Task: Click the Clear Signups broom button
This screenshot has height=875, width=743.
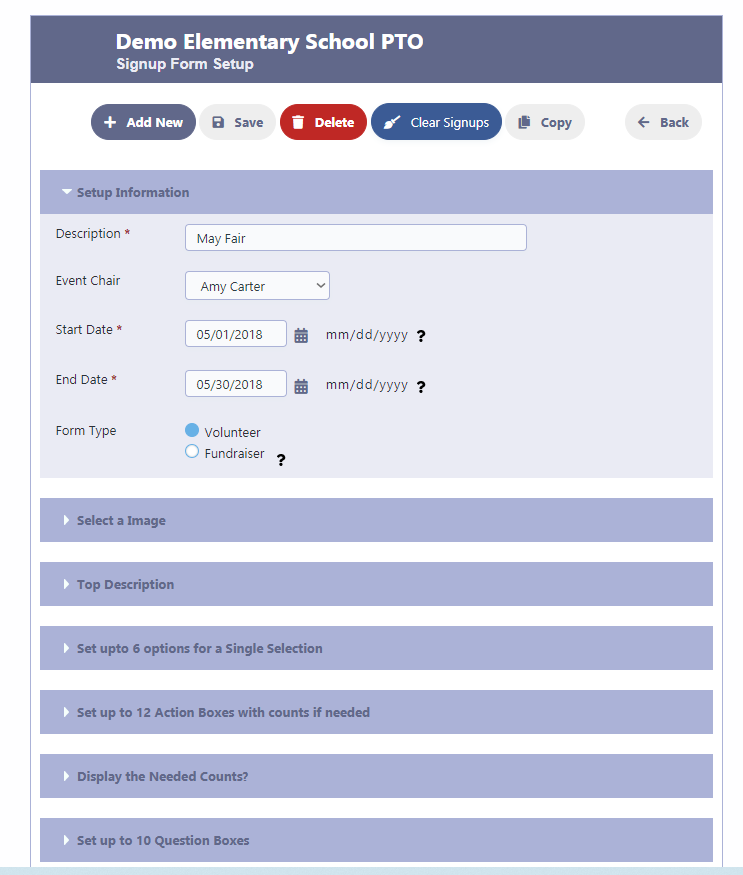Action: point(436,122)
